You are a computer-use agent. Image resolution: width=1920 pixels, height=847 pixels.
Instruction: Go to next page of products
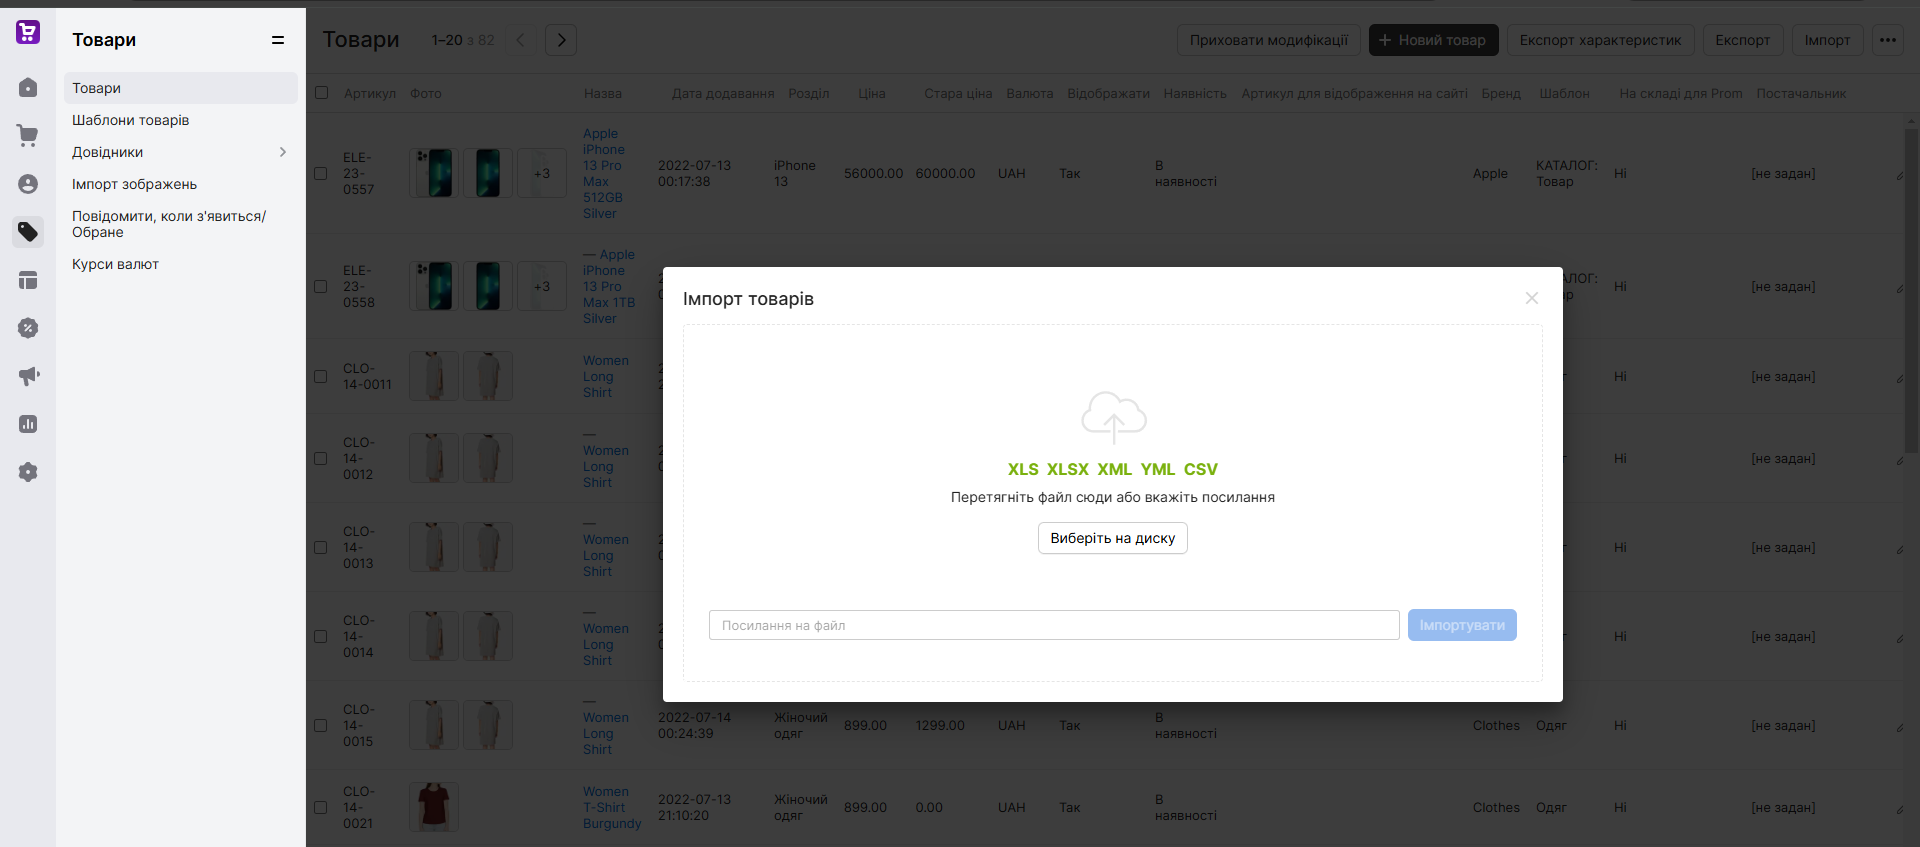tap(561, 40)
